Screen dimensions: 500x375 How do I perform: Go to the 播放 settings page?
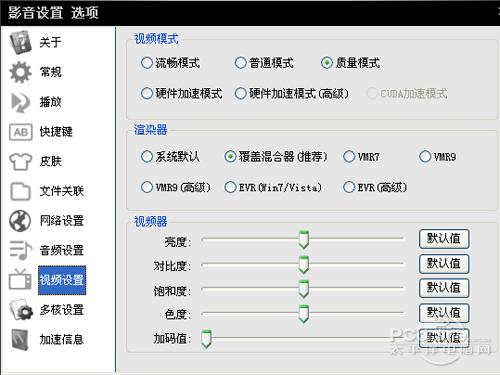pos(50,102)
